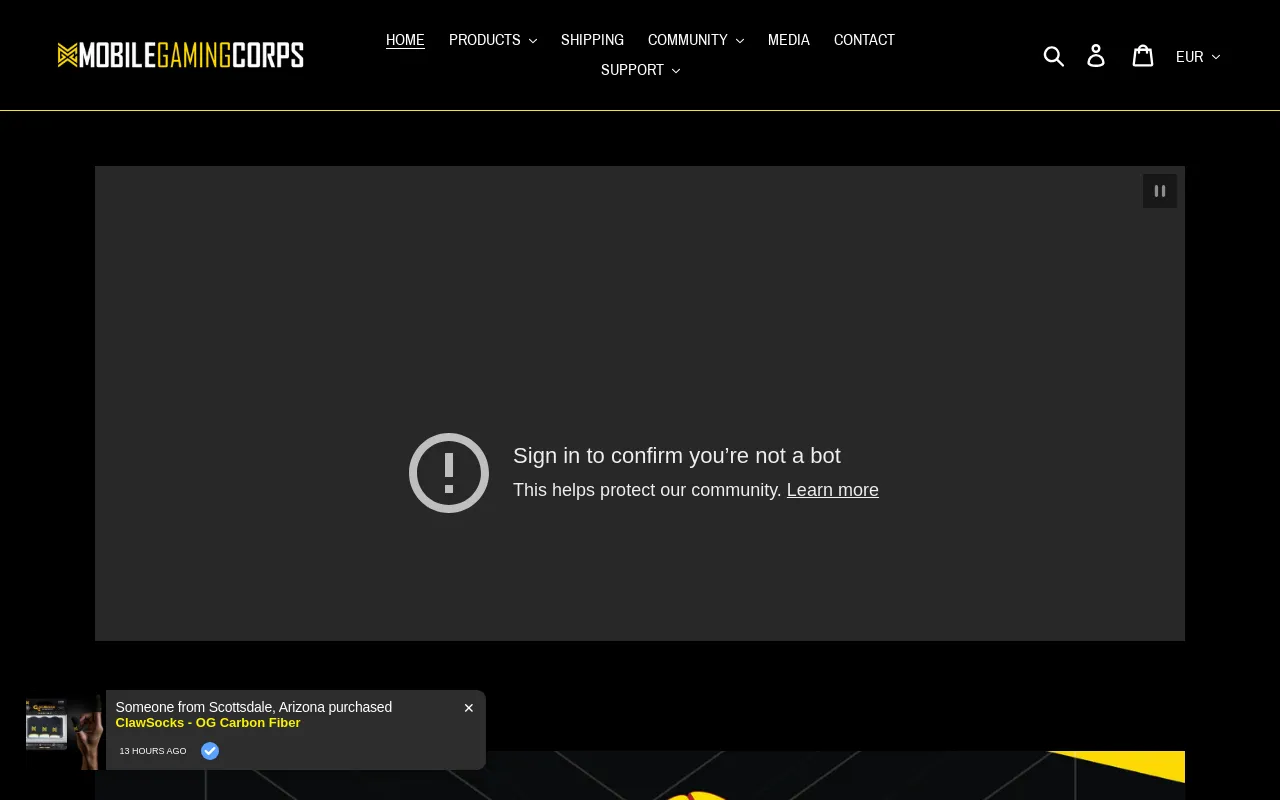
Task: Open the PRODUCTS dropdown menu
Action: [x=493, y=40]
